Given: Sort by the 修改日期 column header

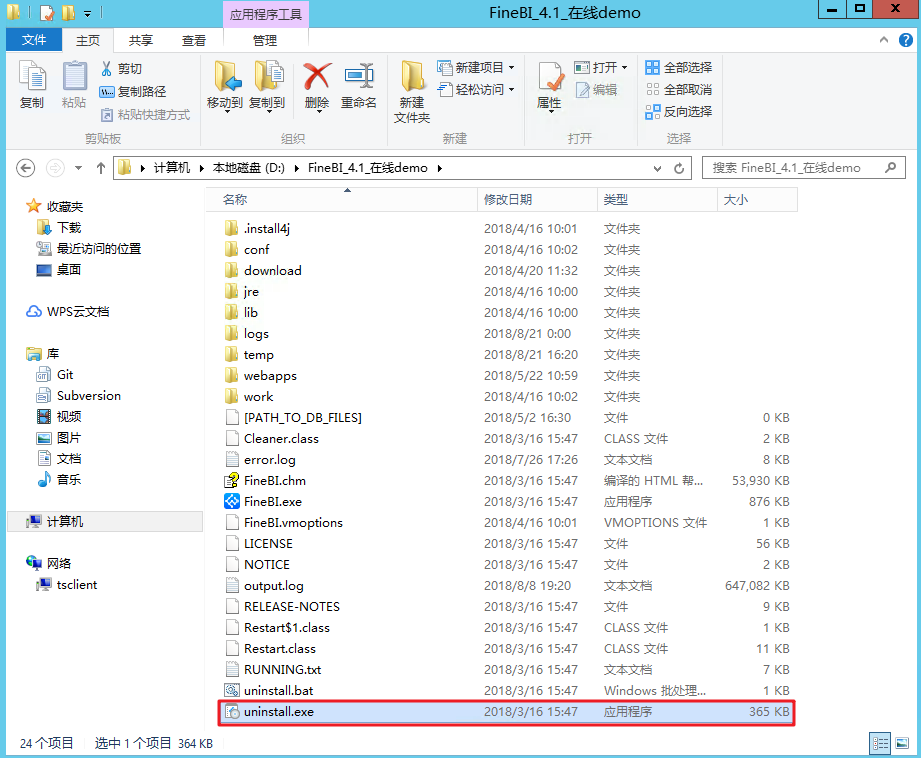Looking at the screenshot, I should point(538,200).
